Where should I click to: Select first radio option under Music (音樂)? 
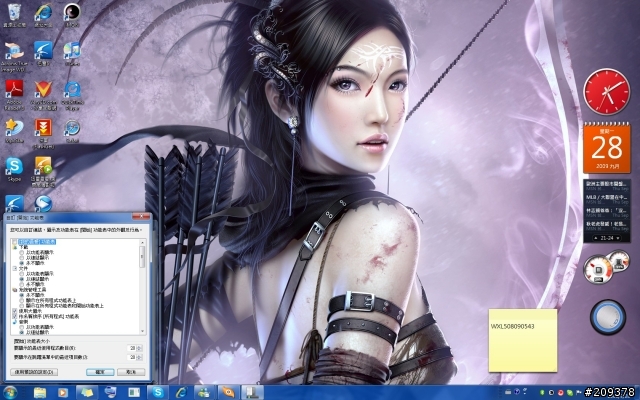[21, 327]
